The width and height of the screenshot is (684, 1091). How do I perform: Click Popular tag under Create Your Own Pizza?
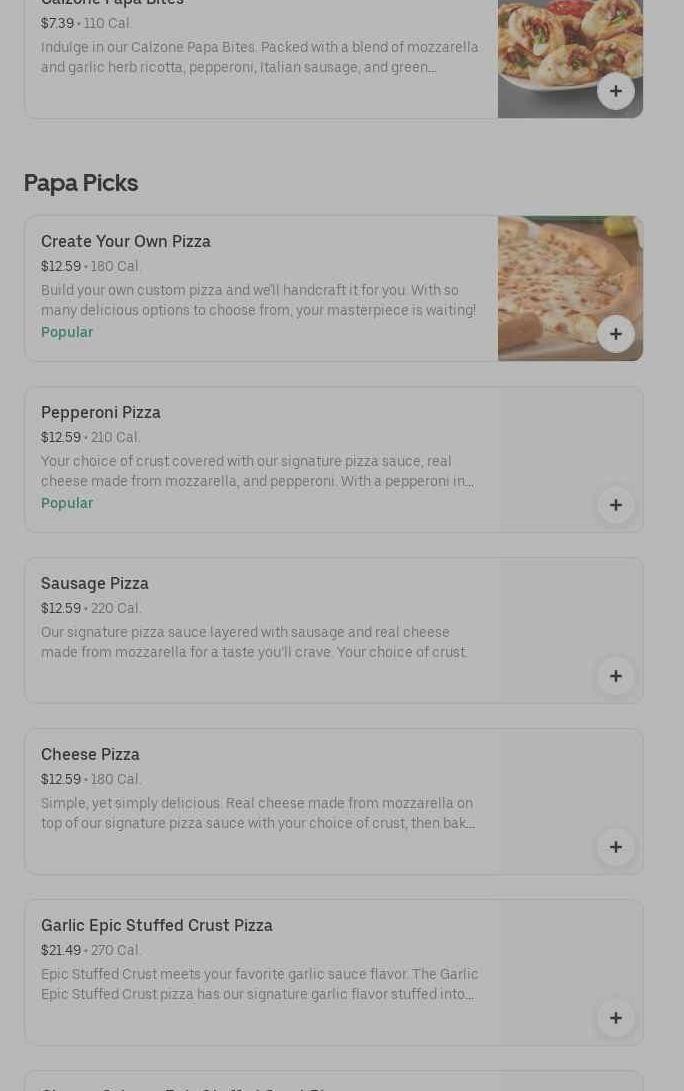click(x=67, y=332)
